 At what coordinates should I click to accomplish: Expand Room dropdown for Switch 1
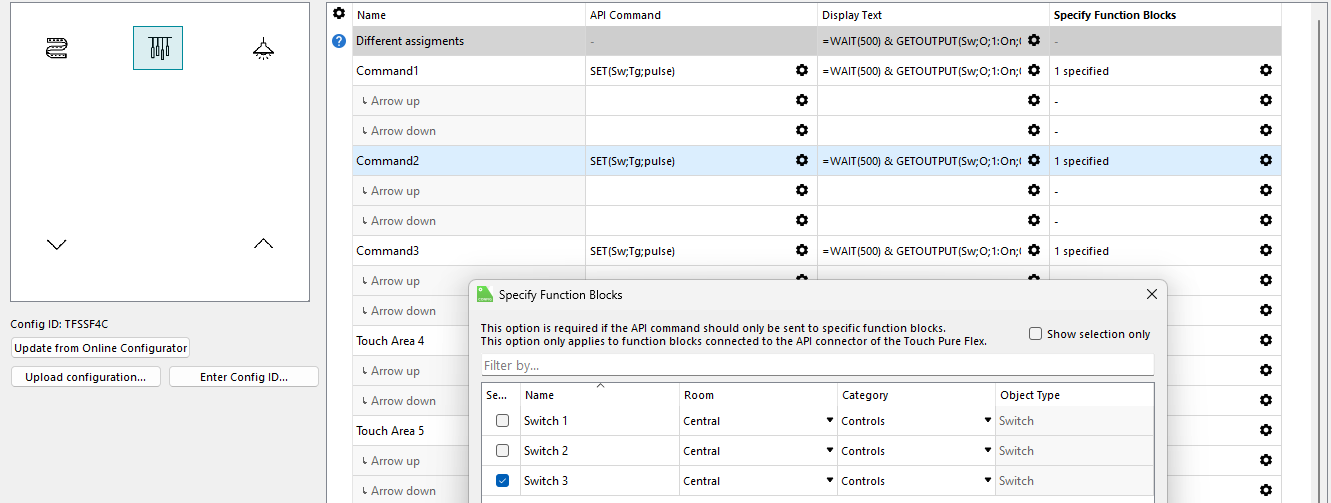[829, 421]
